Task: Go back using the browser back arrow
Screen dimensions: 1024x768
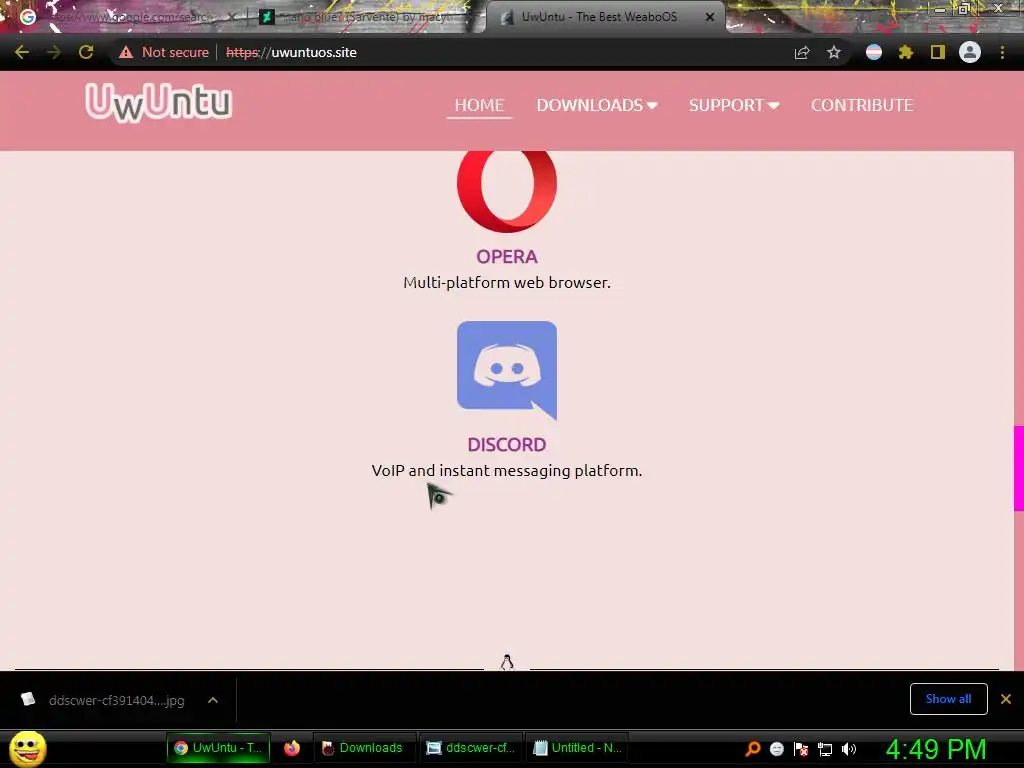Action: coord(22,52)
